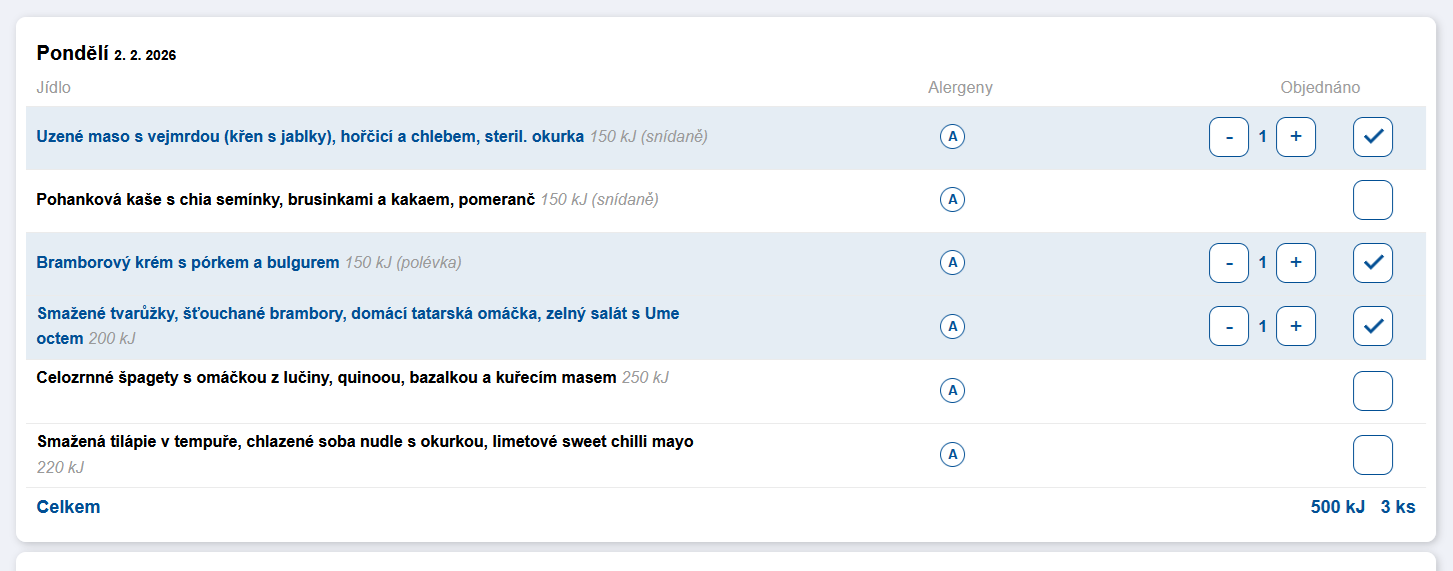Show allergens for Uzené maso s vejmrdou

[952, 137]
